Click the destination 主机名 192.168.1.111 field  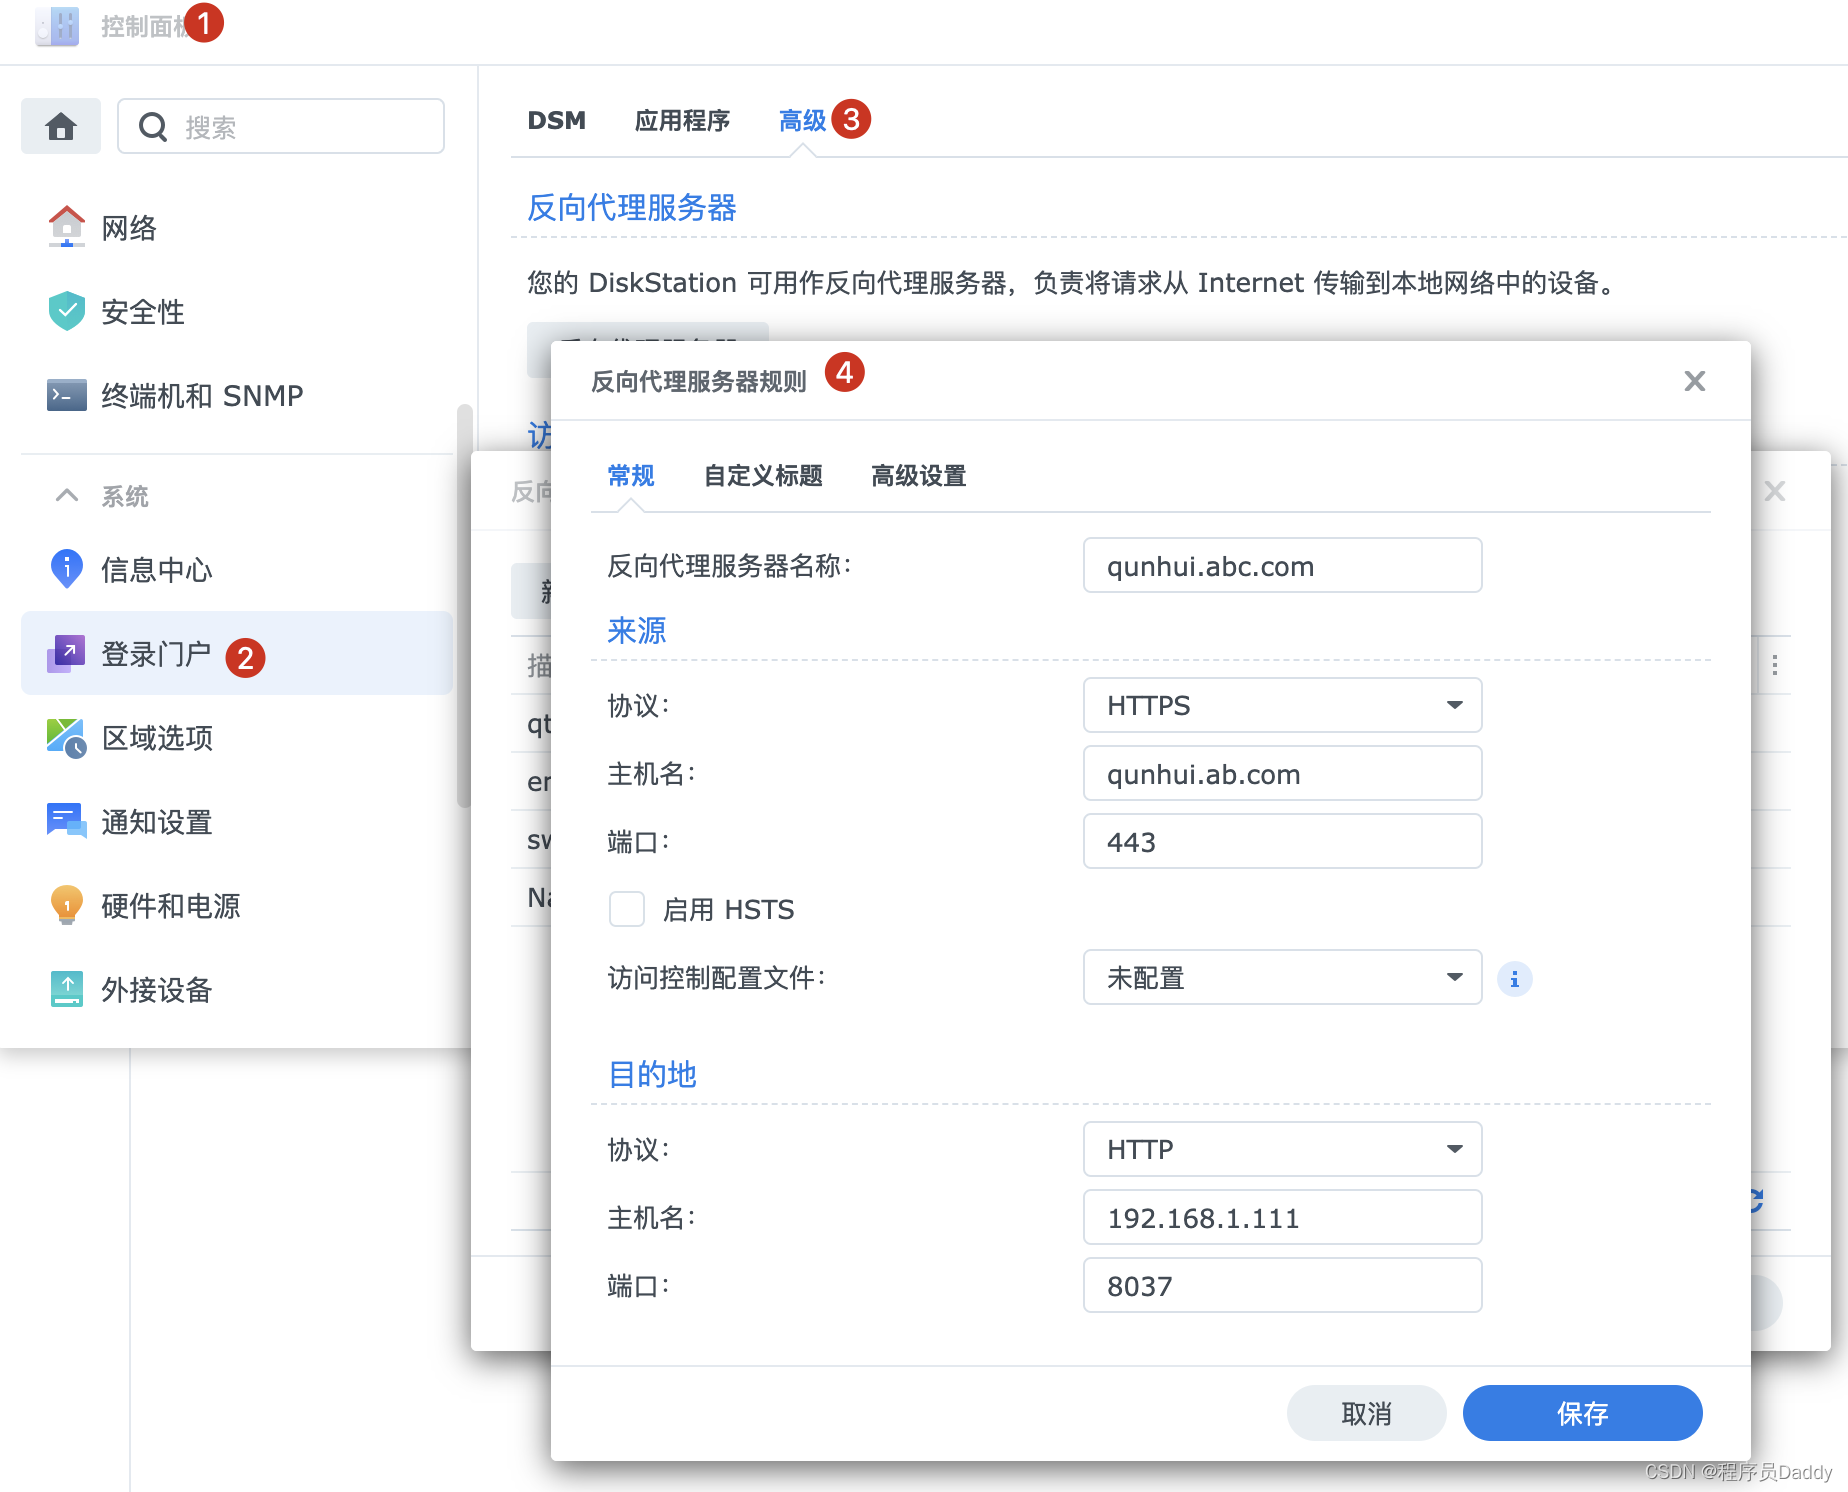click(1282, 1217)
